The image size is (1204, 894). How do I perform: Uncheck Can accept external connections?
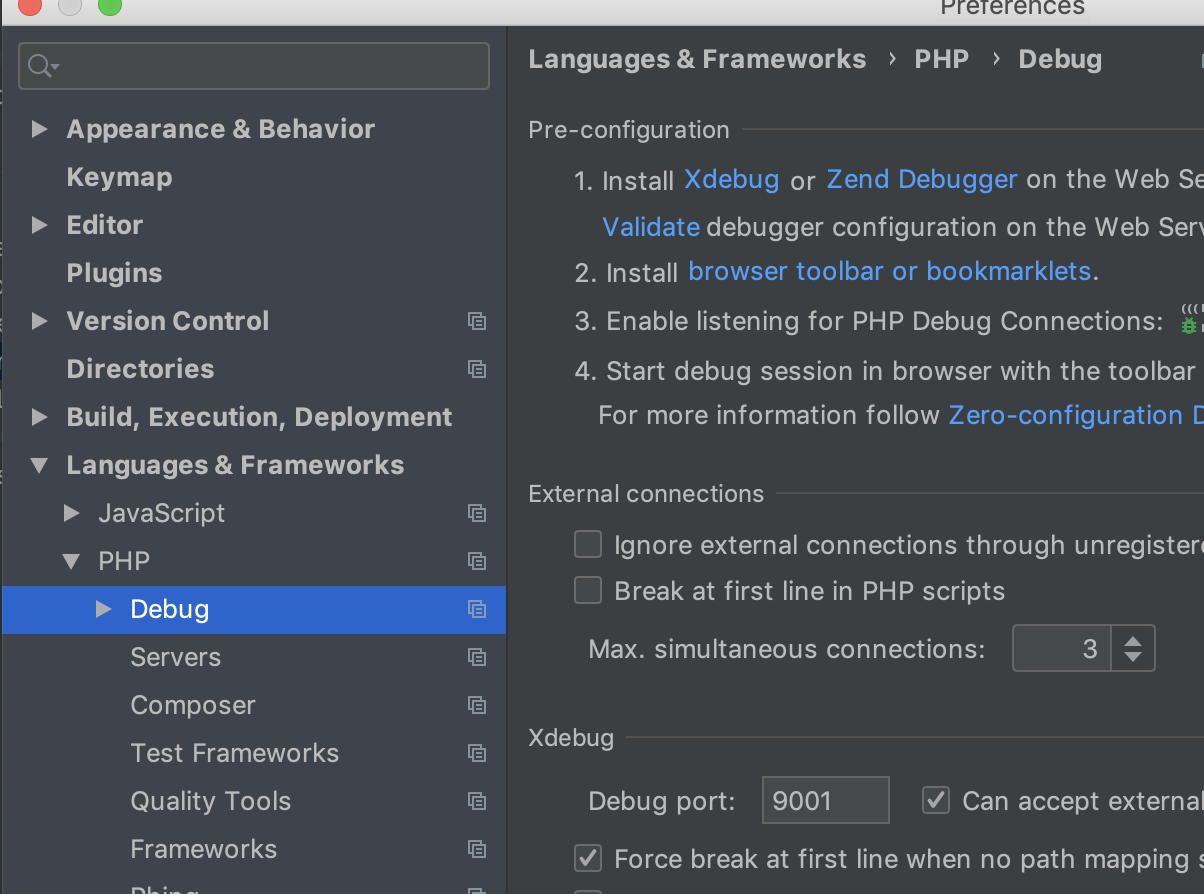pos(936,800)
